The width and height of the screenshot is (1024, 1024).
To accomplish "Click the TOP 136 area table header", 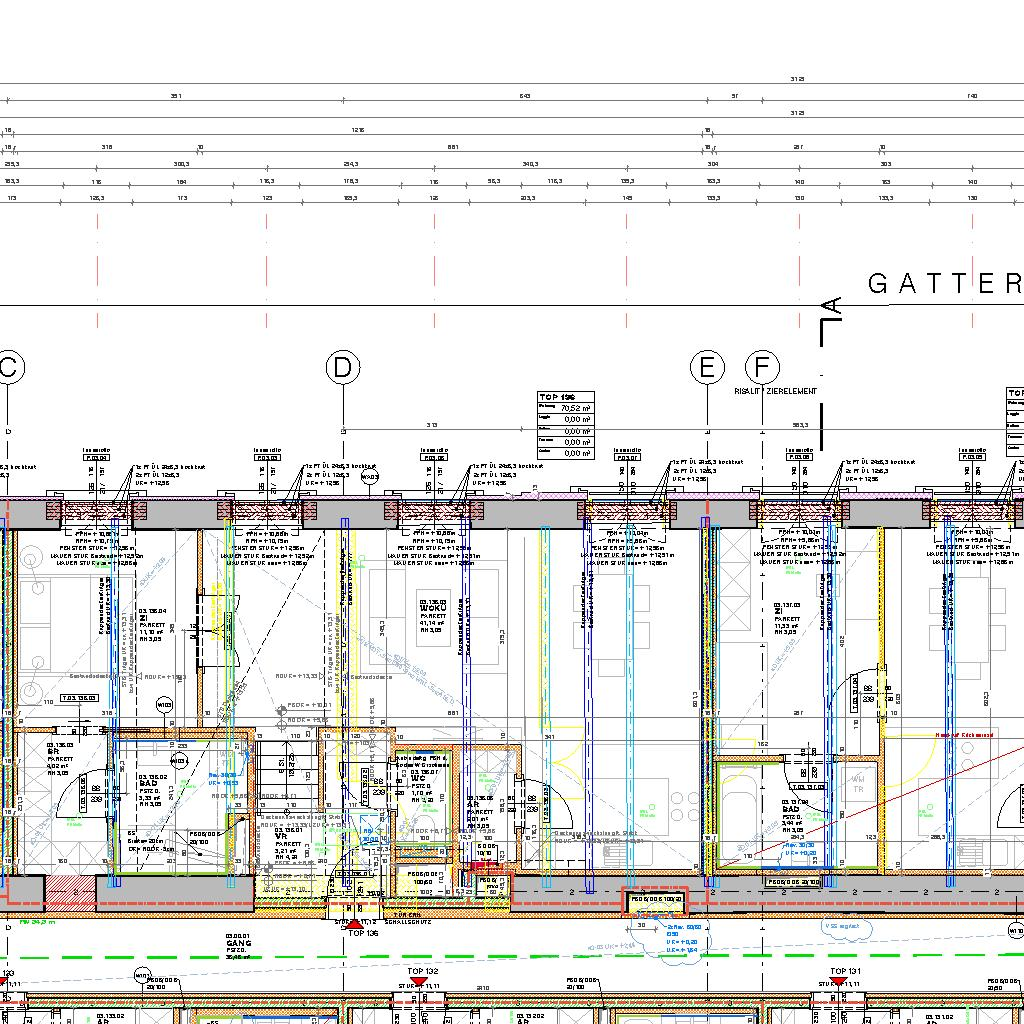I will point(566,397).
